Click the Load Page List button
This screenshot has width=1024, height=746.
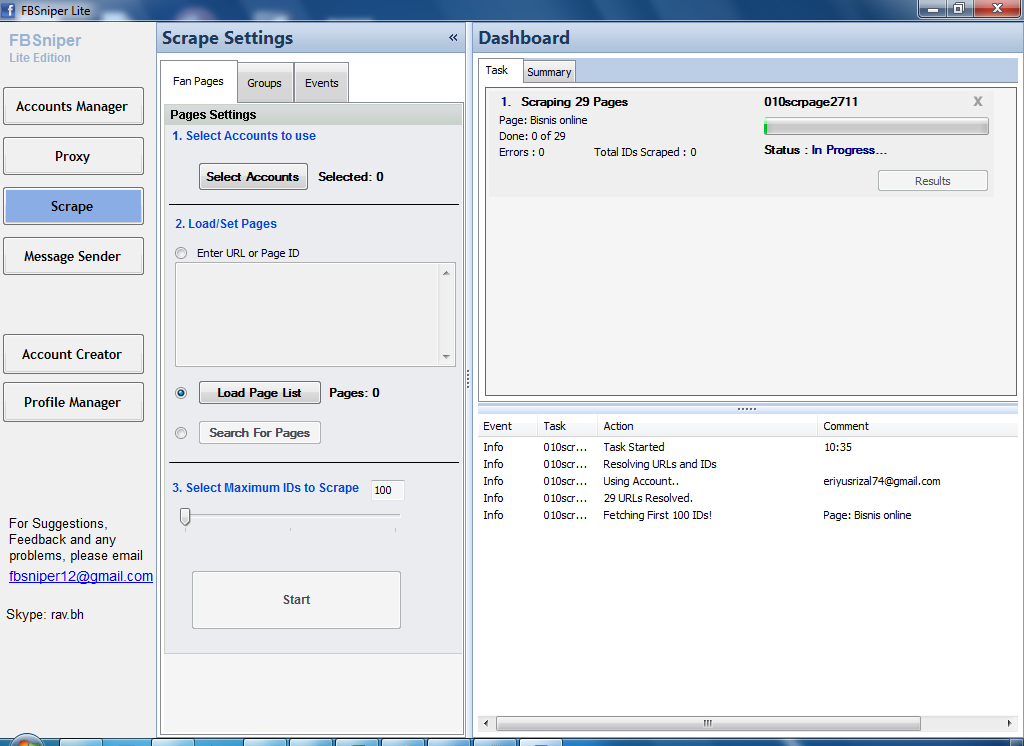259,393
